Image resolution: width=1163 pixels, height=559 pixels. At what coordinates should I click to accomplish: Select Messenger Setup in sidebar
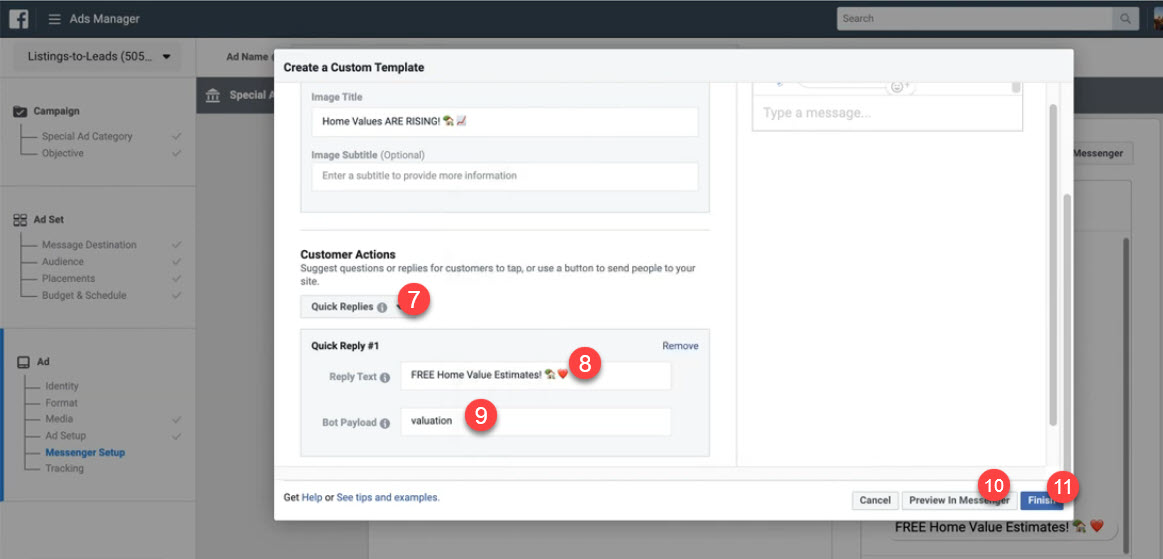click(x=85, y=452)
